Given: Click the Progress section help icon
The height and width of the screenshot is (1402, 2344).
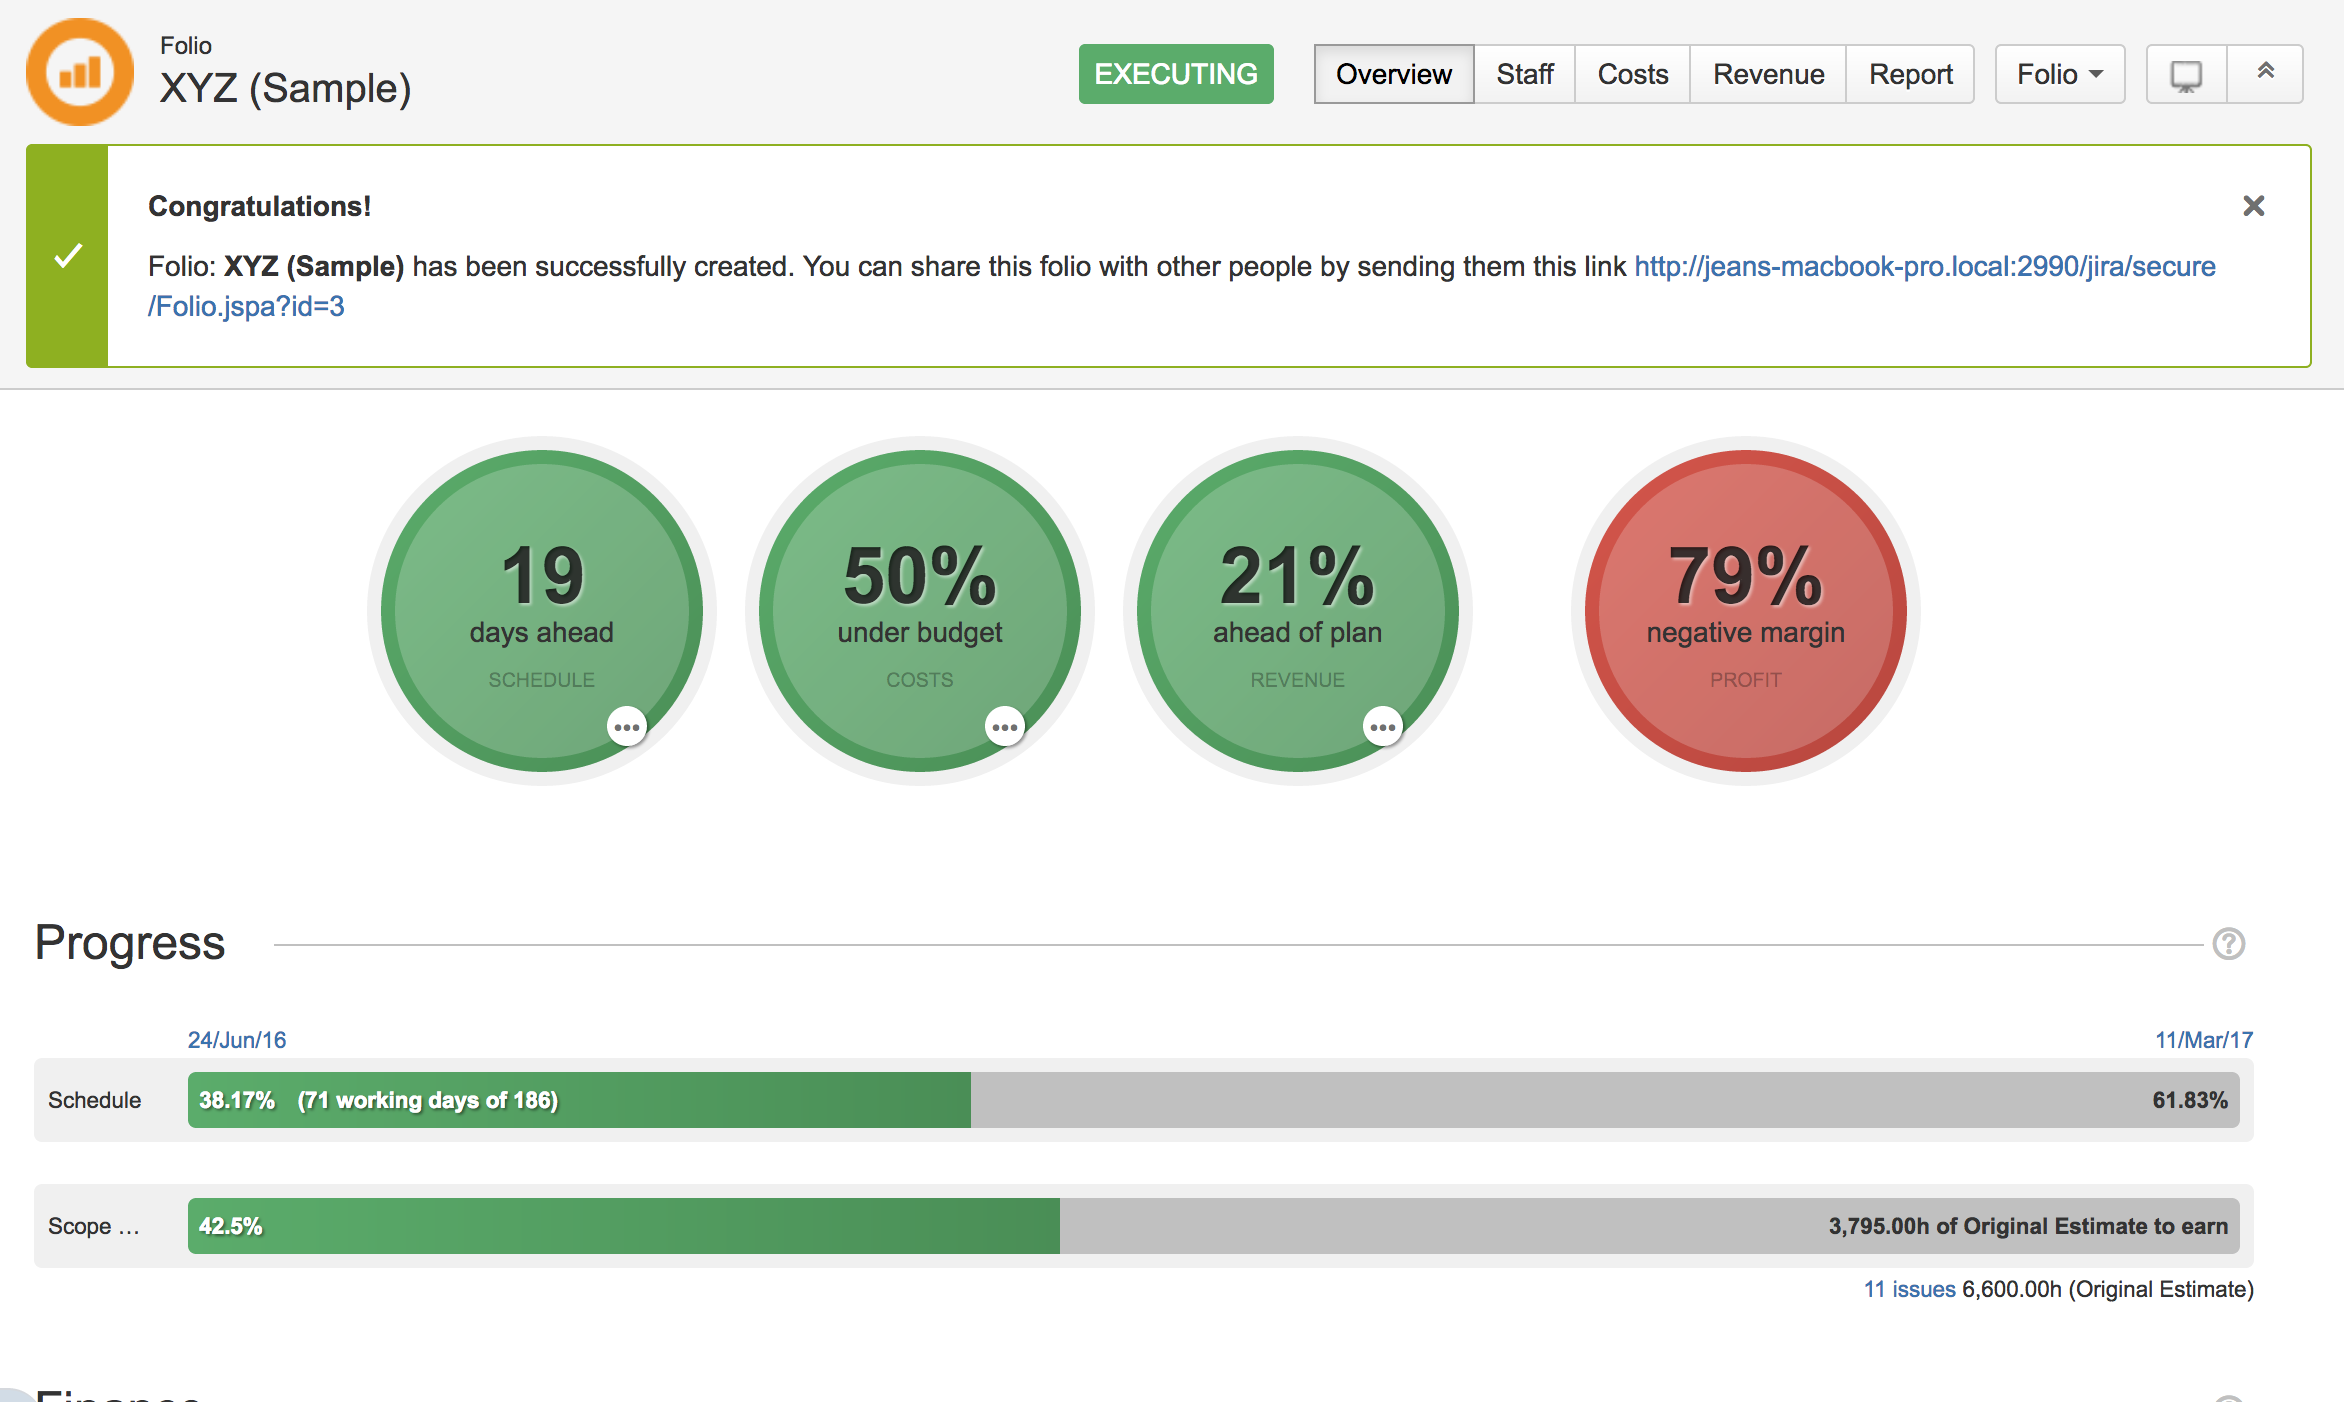Looking at the screenshot, I should pyautogui.click(x=2228, y=943).
